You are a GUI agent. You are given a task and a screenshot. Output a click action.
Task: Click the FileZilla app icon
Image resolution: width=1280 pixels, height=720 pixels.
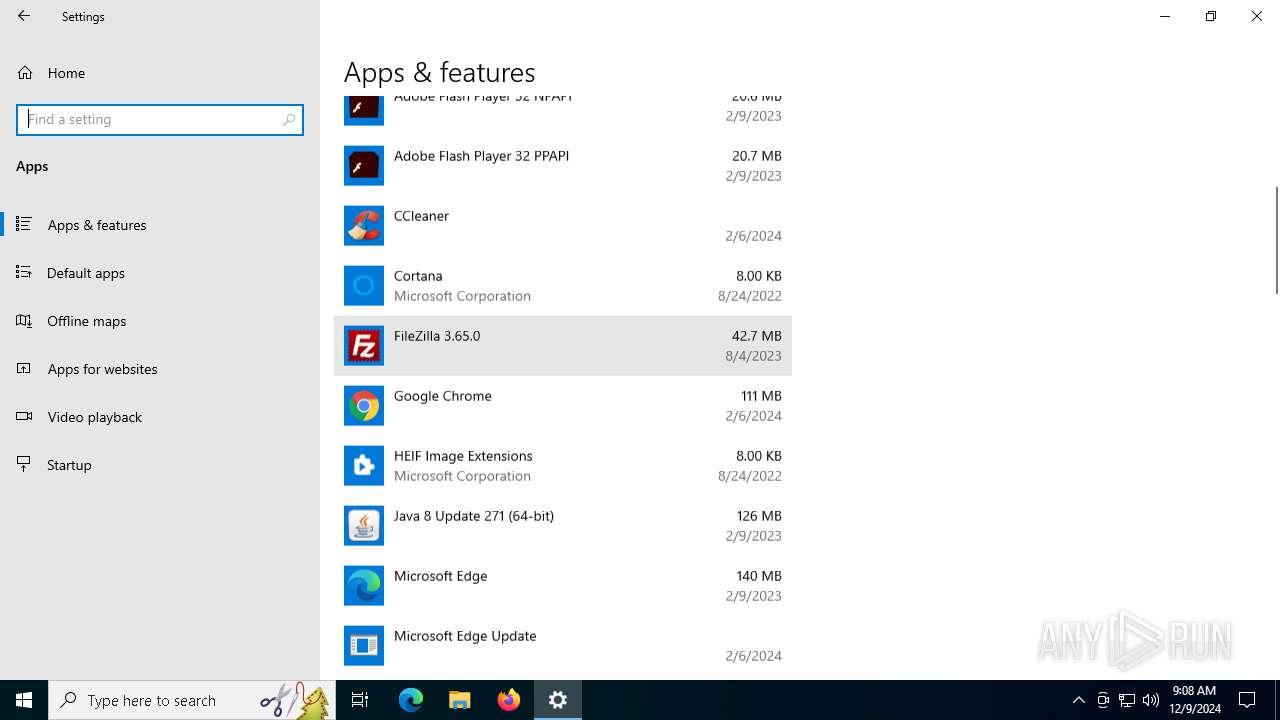(x=364, y=346)
